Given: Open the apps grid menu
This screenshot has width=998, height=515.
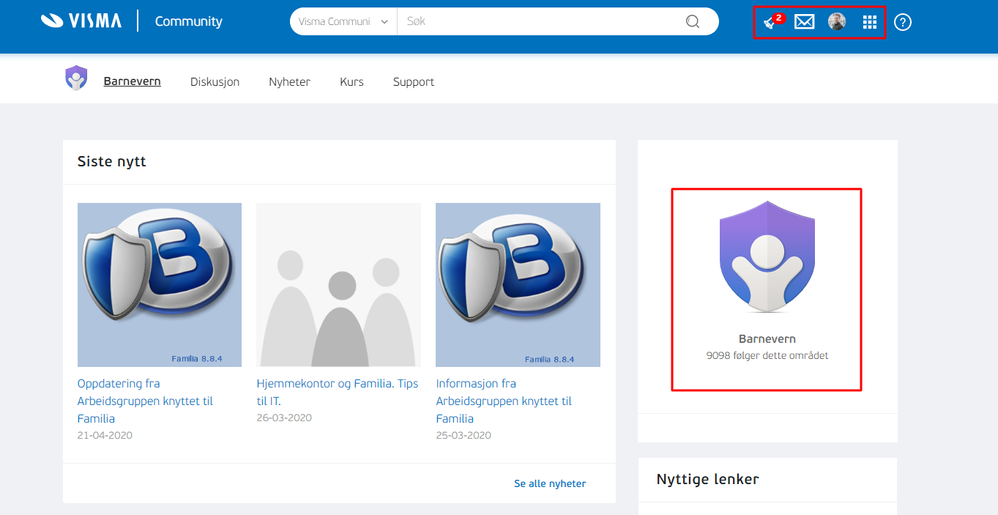Looking at the screenshot, I should [869, 22].
